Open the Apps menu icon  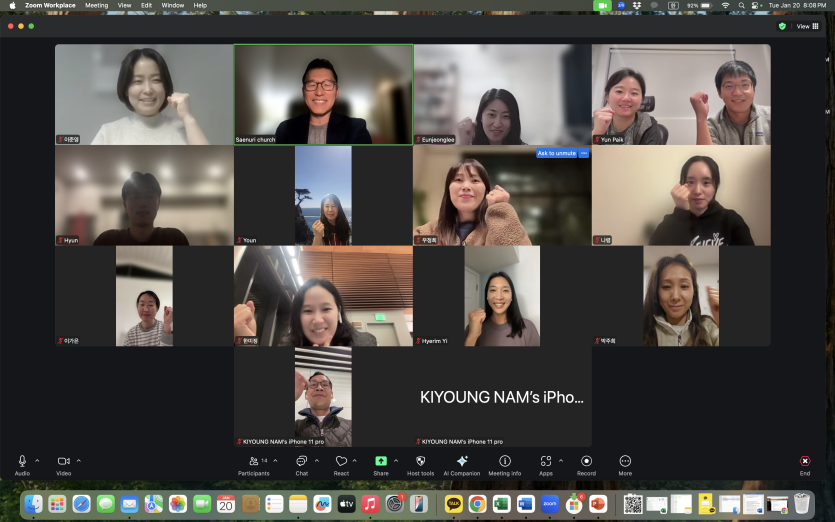[x=546, y=465]
